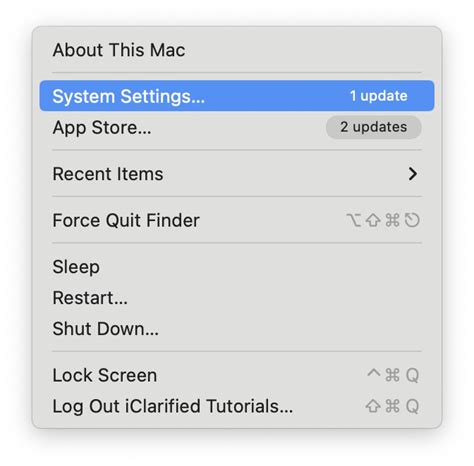
Task: Click Option key glyph in Force Quit shortcut
Action: click(x=354, y=220)
